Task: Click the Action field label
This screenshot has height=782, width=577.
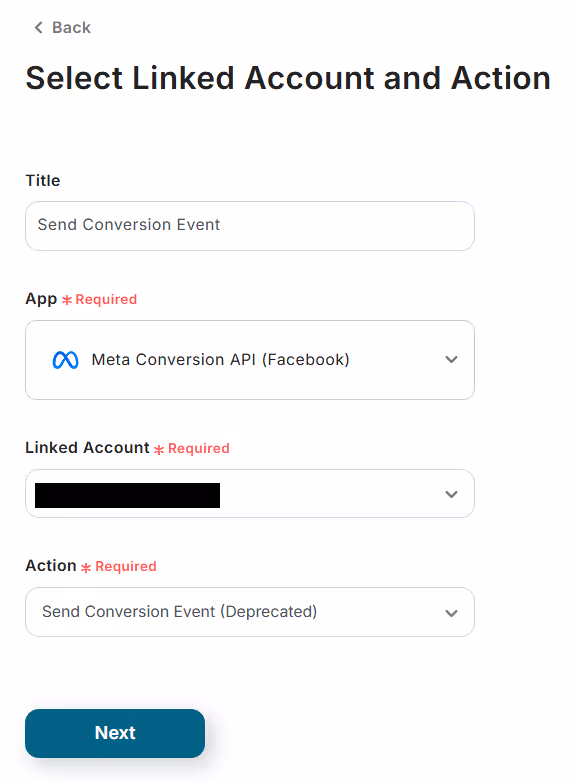Action: (x=51, y=566)
